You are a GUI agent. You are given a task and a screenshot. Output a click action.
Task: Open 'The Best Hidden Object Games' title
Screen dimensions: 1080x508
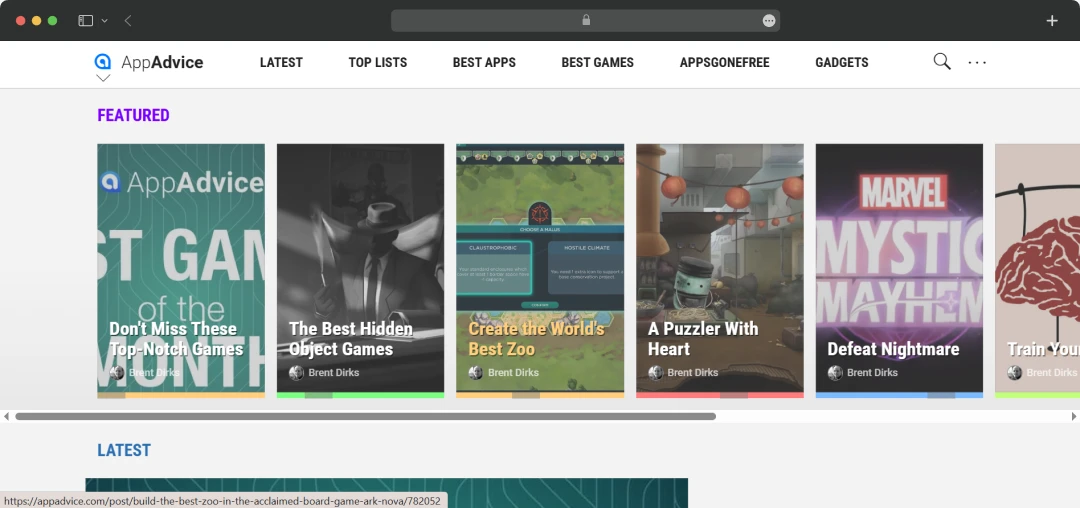pos(351,339)
